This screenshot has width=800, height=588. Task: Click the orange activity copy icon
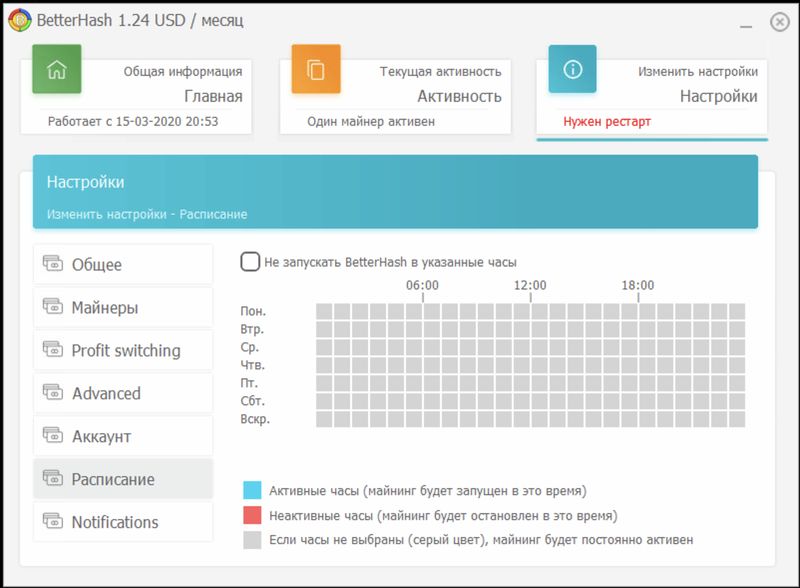(316, 70)
